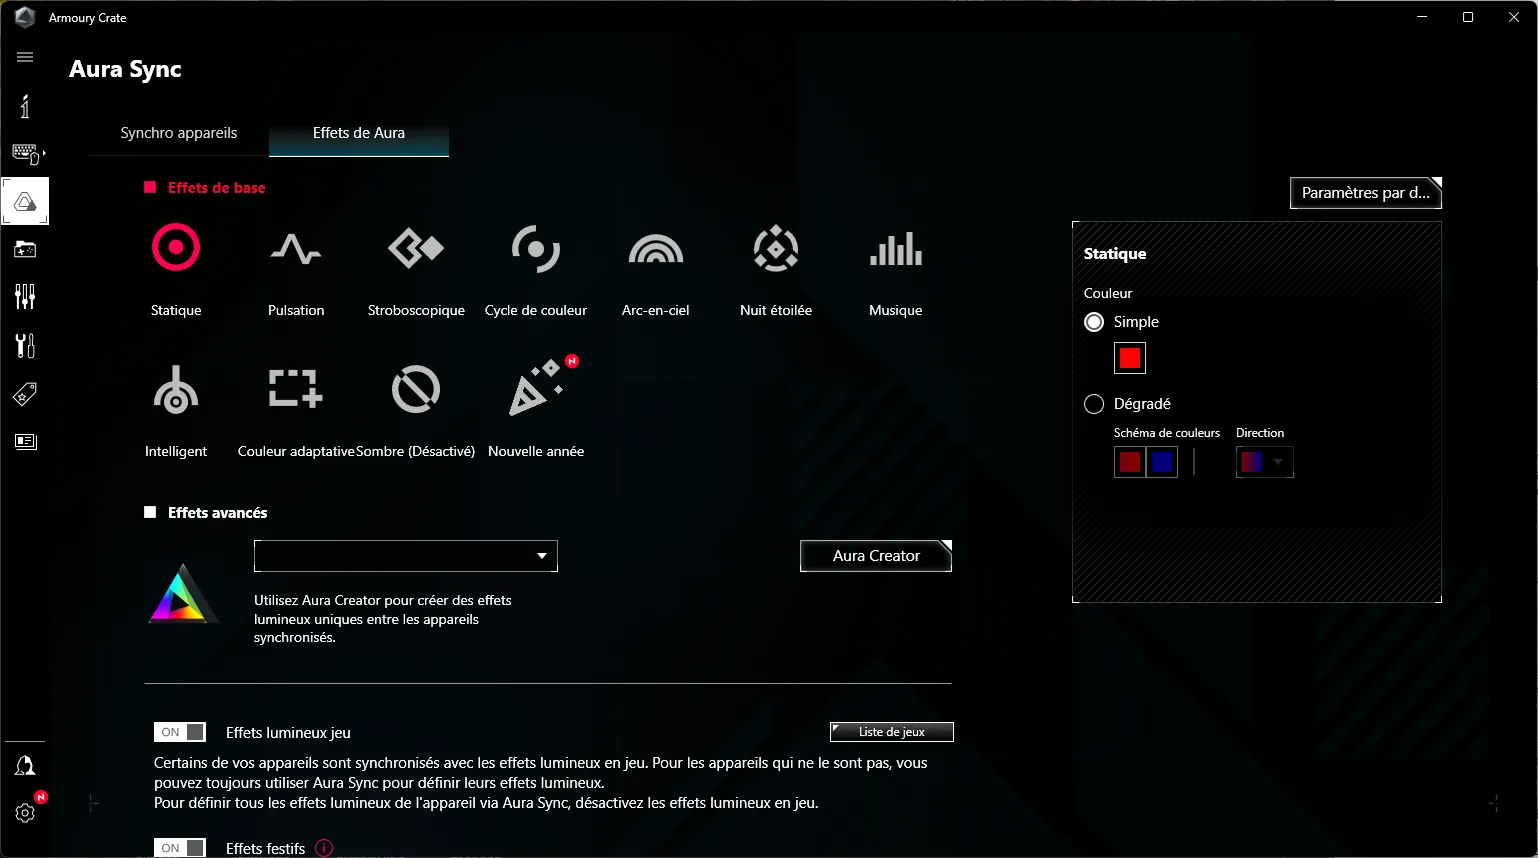Apply the Arc-en-ciel rainbow effect
Image resolution: width=1538 pixels, height=858 pixels.
click(x=656, y=248)
